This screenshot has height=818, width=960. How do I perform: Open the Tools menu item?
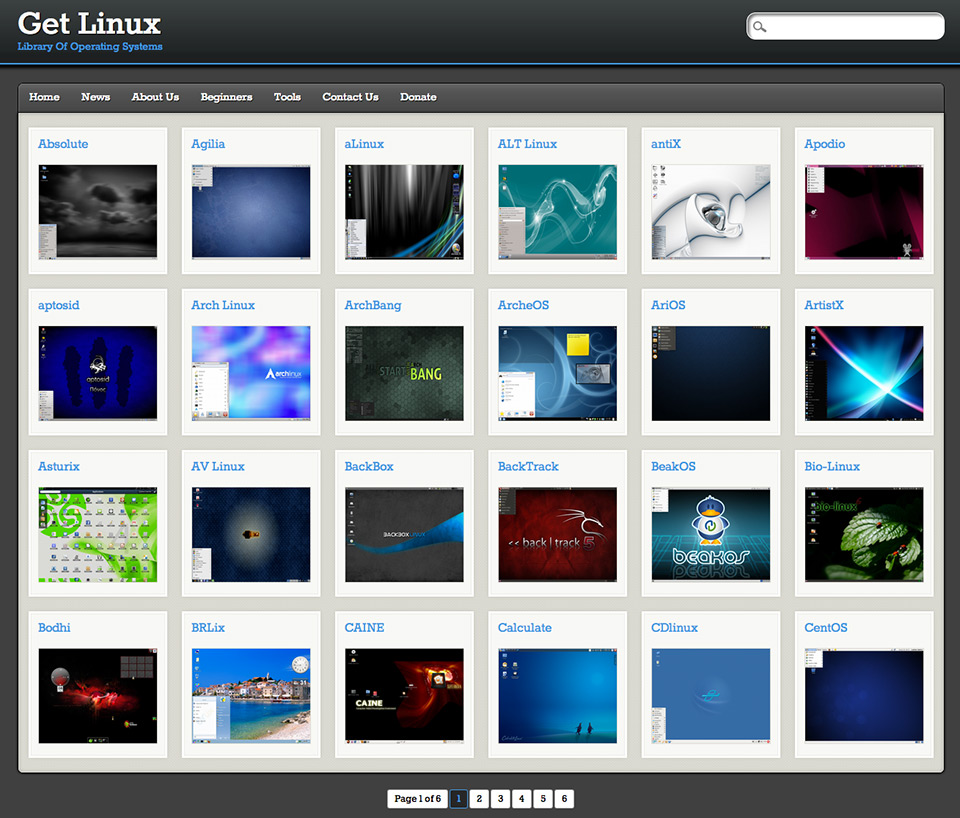[x=287, y=97]
